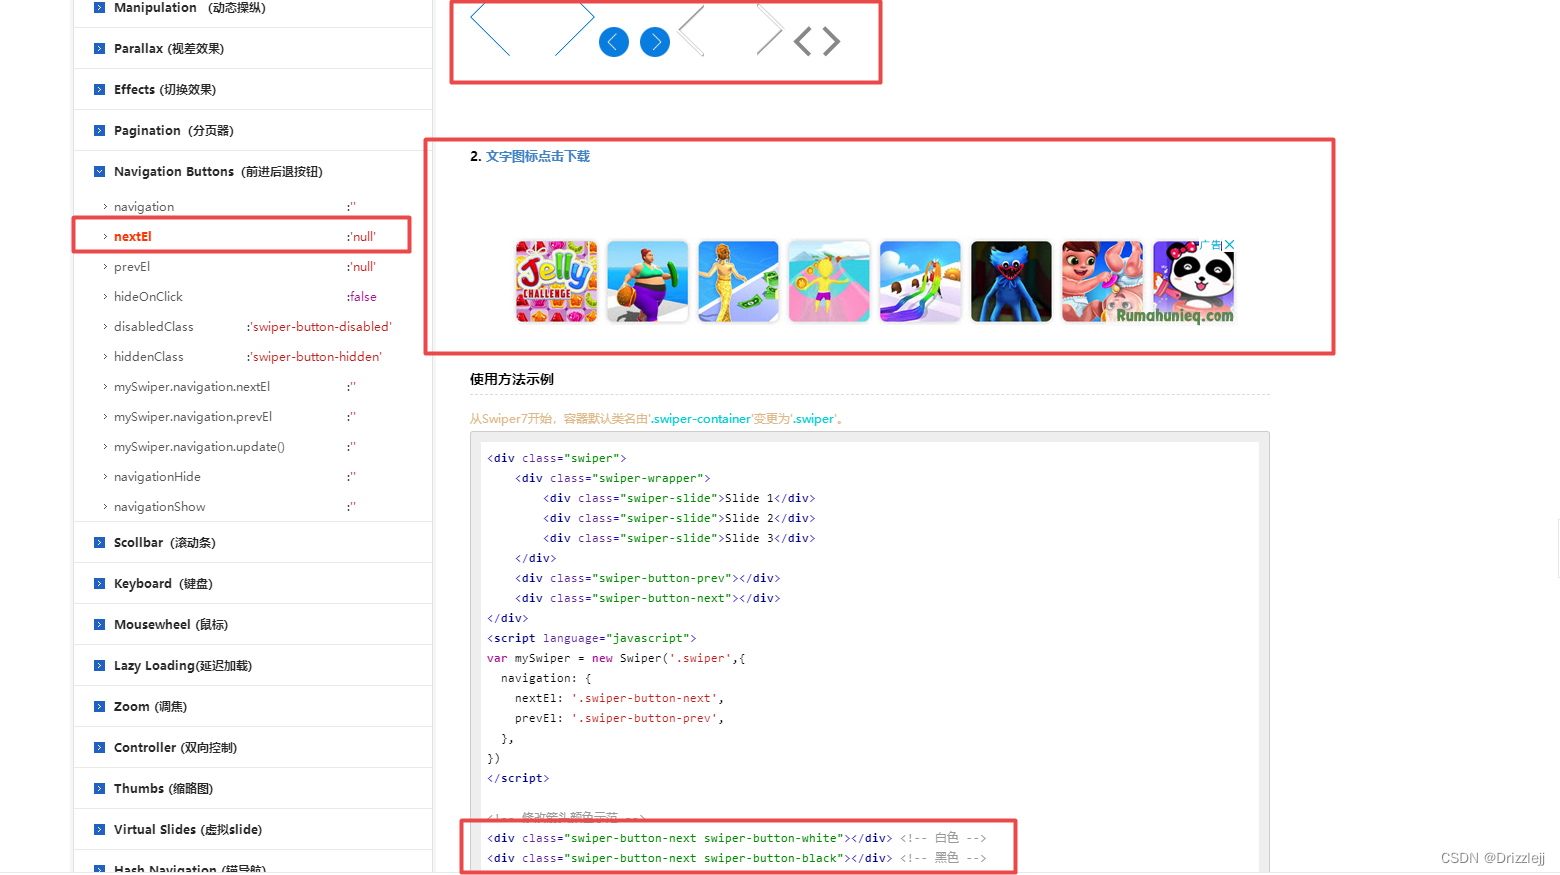This screenshot has height=875, width=1560.
Task: Expand the Effects section square icon
Action: pyautogui.click(x=99, y=89)
